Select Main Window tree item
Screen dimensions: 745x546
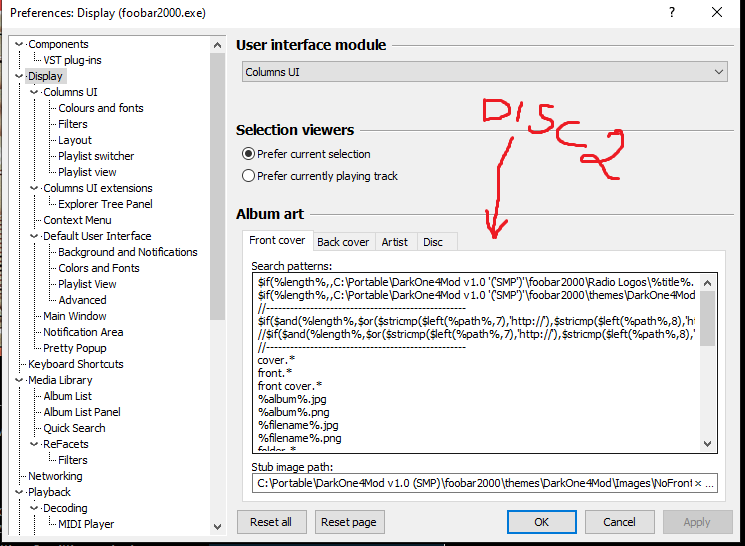pos(75,316)
